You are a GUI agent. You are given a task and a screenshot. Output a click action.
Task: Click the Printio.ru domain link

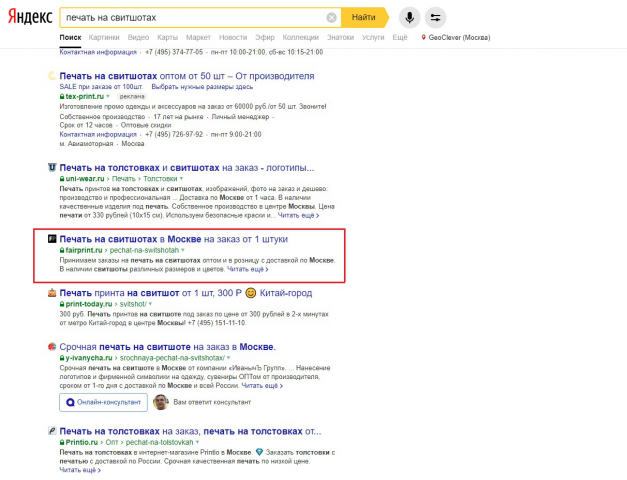[82, 442]
